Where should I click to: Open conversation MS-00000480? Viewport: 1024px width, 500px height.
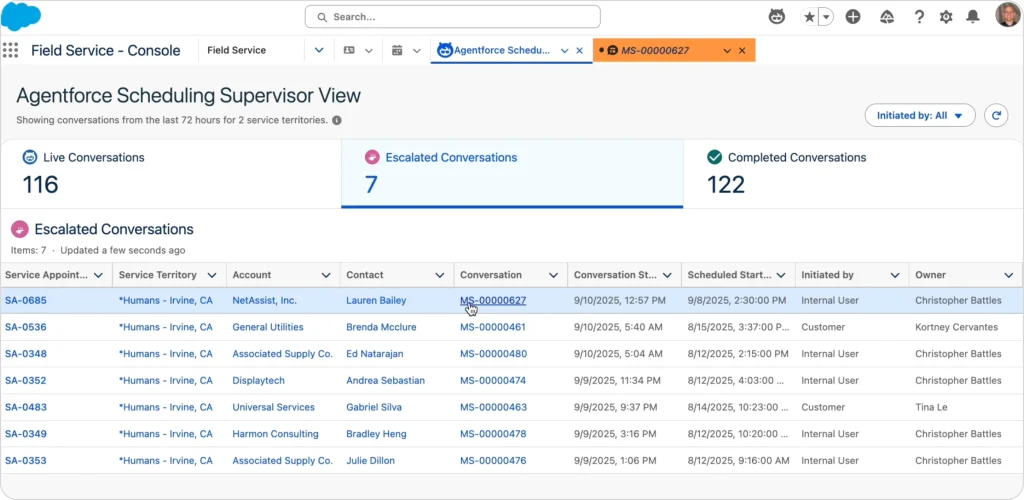(x=493, y=354)
